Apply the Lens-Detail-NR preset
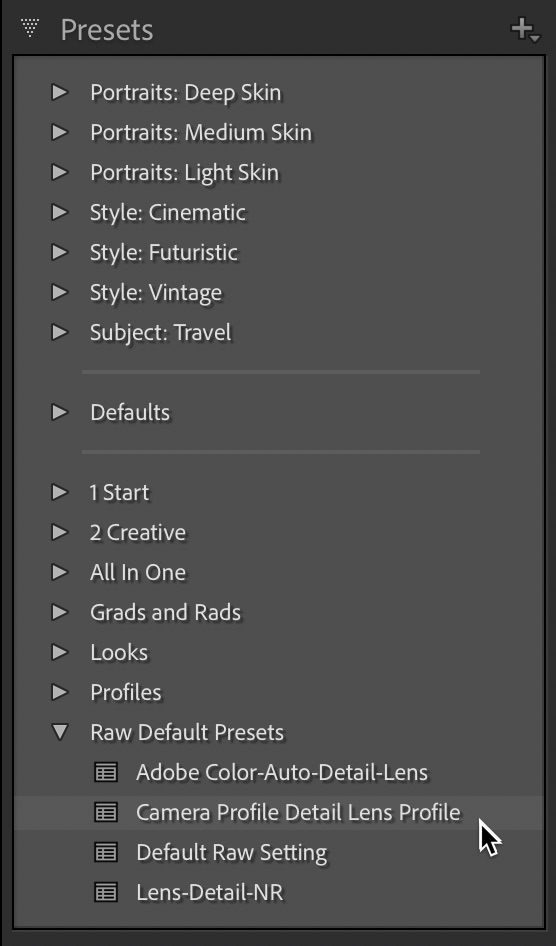This screenshot has width=556, height=946. (x=209, y=892)
